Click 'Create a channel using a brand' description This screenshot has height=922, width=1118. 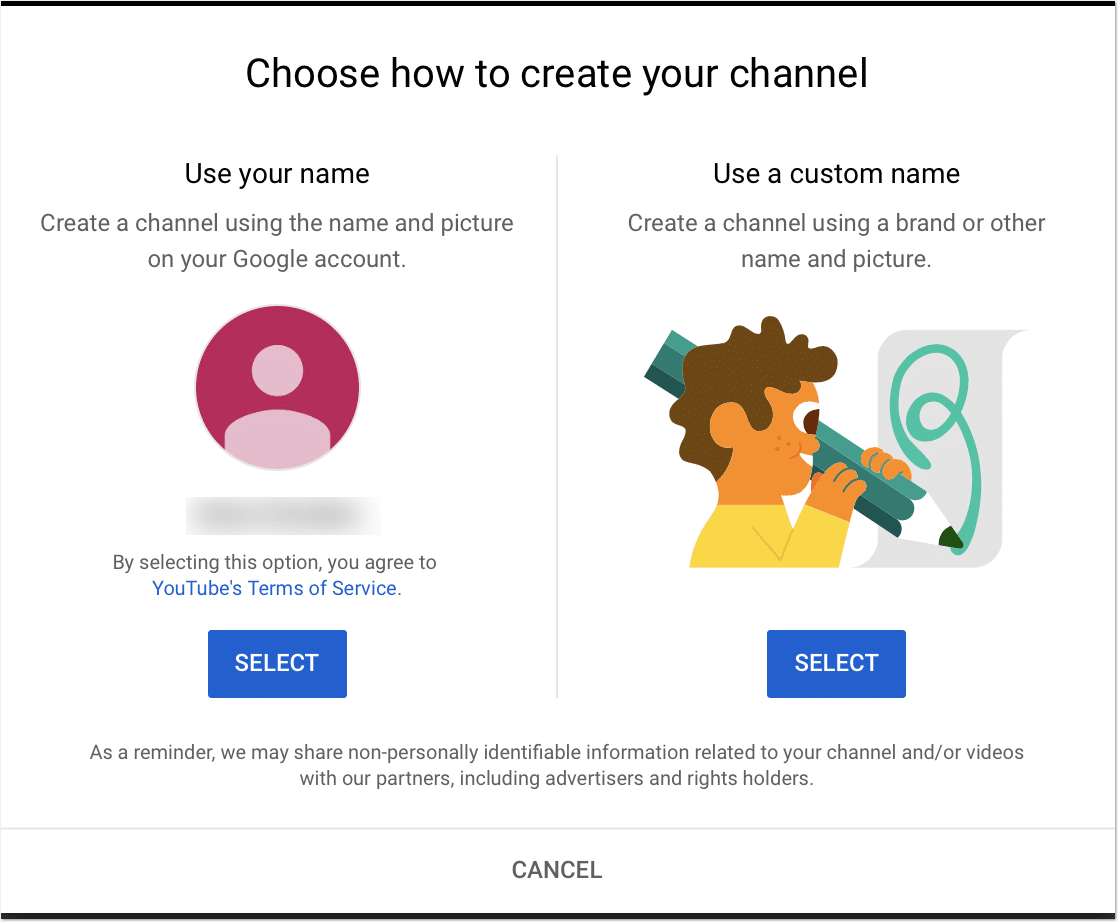pos(836,241)
